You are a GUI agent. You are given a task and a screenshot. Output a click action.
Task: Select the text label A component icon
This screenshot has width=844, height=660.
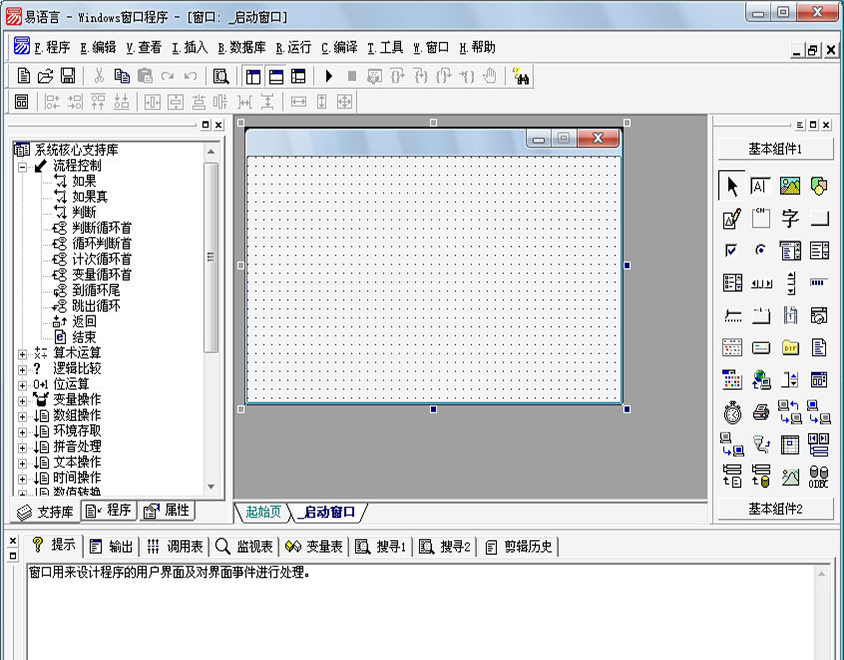[760, 186]
